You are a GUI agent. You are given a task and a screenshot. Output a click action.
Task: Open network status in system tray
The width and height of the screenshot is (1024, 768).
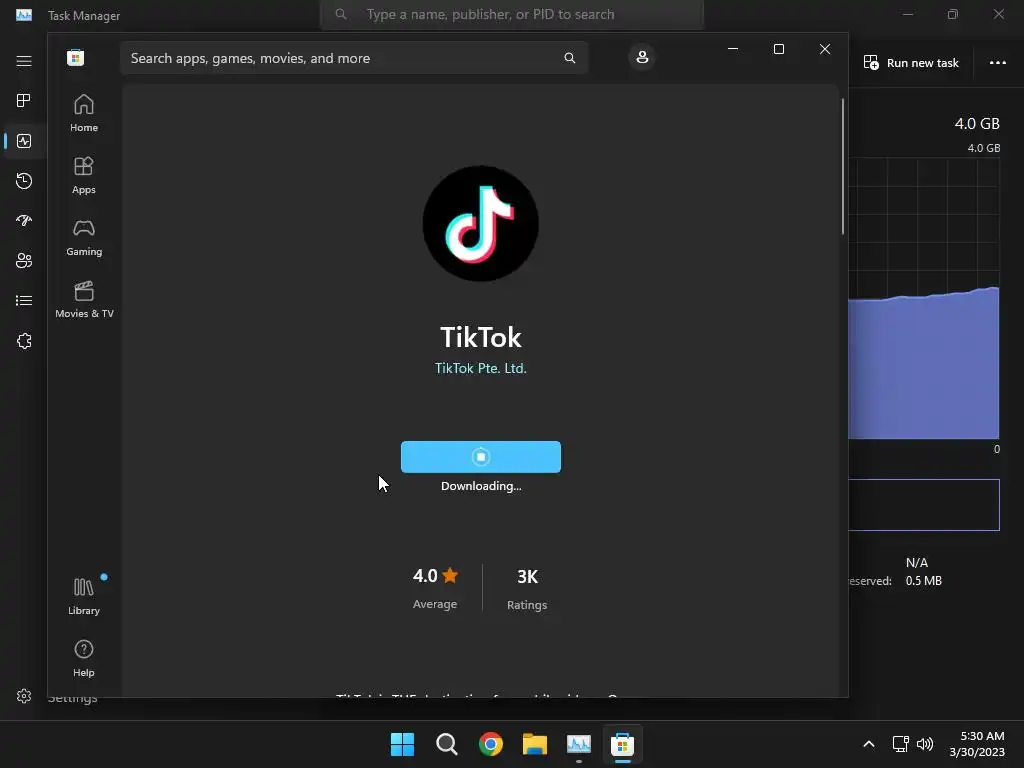tap(901, 744)
